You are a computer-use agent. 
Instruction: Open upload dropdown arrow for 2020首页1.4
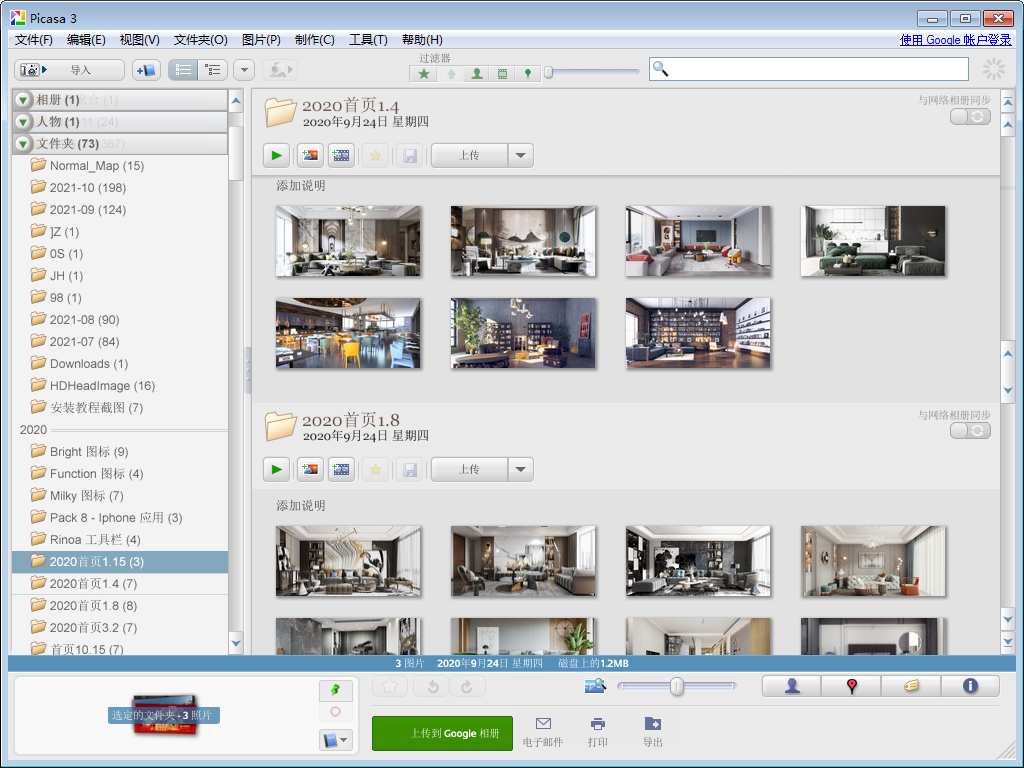pos(520,155)
